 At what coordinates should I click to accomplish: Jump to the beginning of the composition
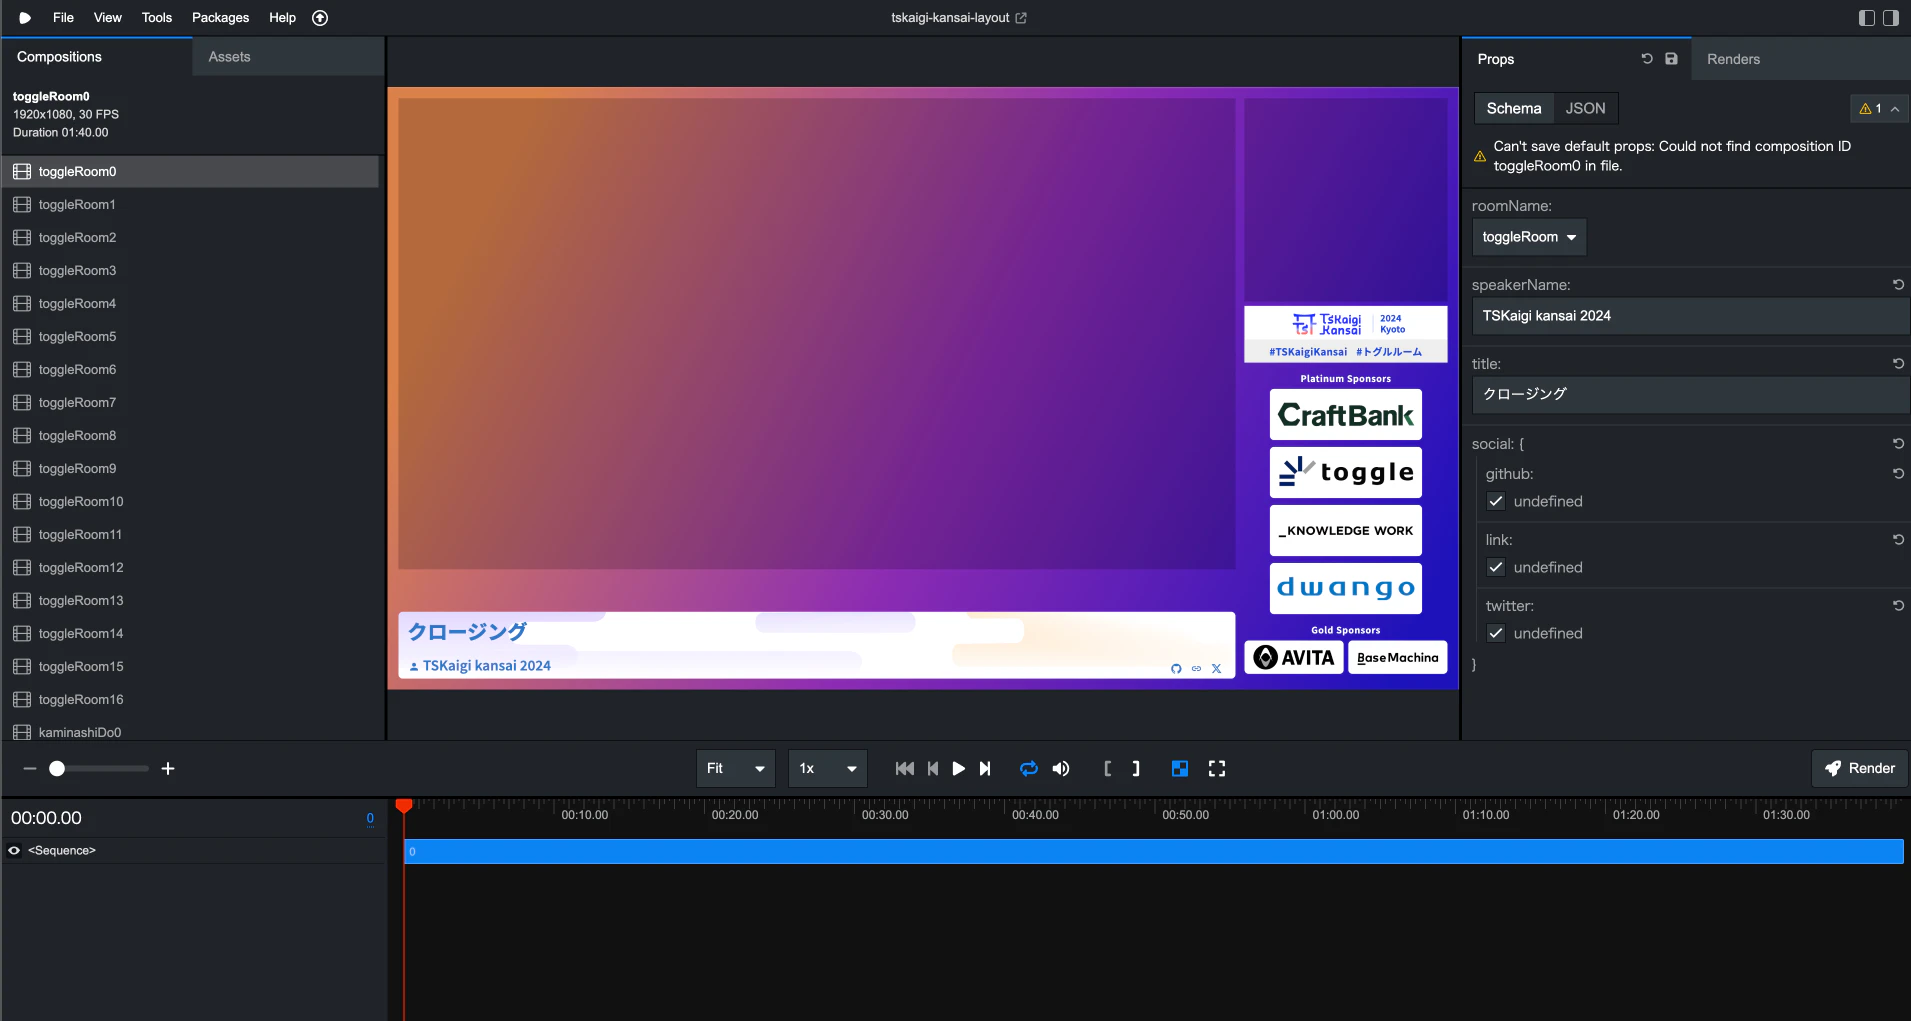click(x=905, y=768)
